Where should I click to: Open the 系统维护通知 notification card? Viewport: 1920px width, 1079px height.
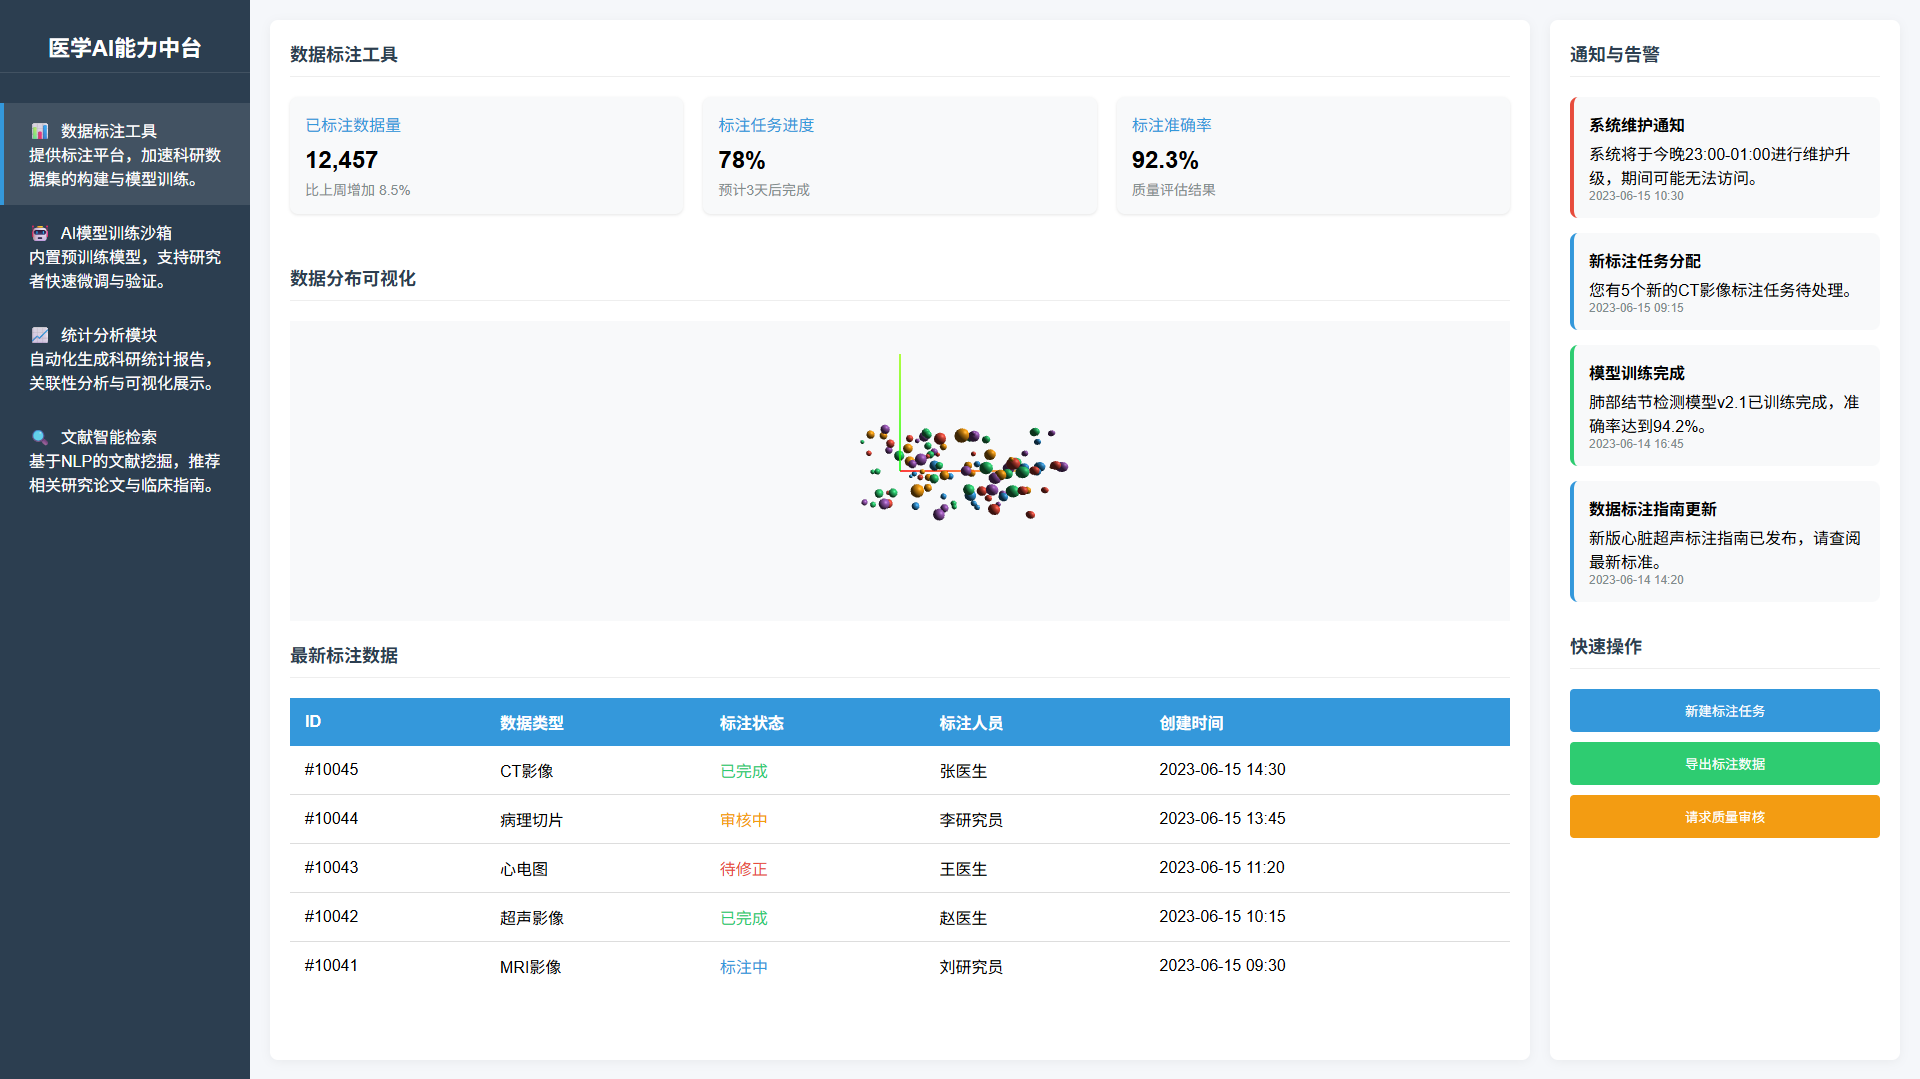(x=1724, y=158)
